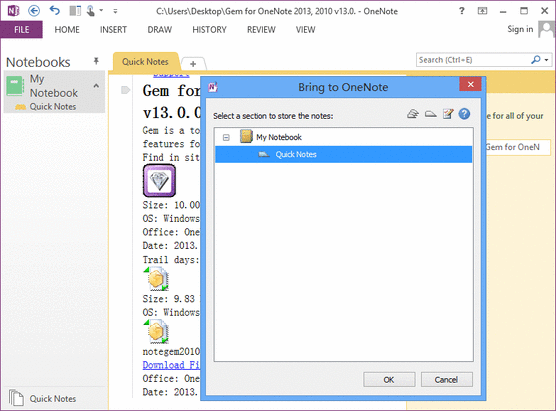
Task: Switch to Quick Notes section tab
Action: point(145,62)
